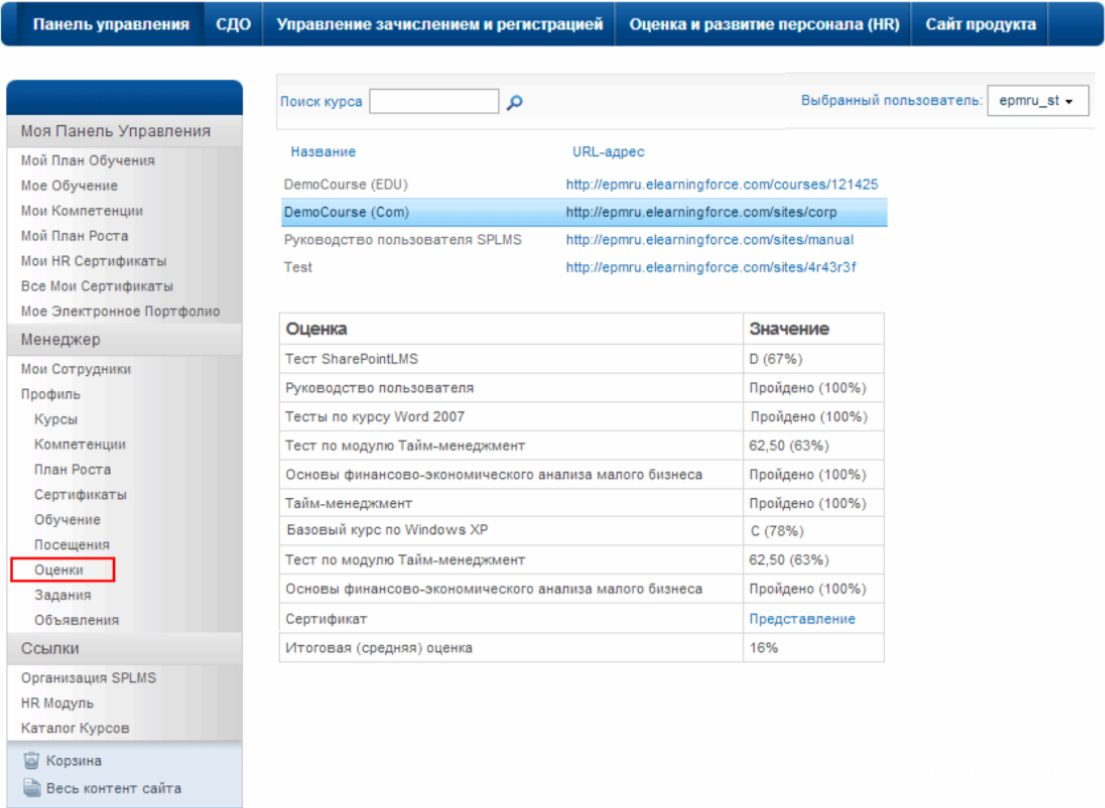Click the Профиль sidebar item
Image resolution: width=1105 pixels, height=808 pixels.
click(50, 394)
